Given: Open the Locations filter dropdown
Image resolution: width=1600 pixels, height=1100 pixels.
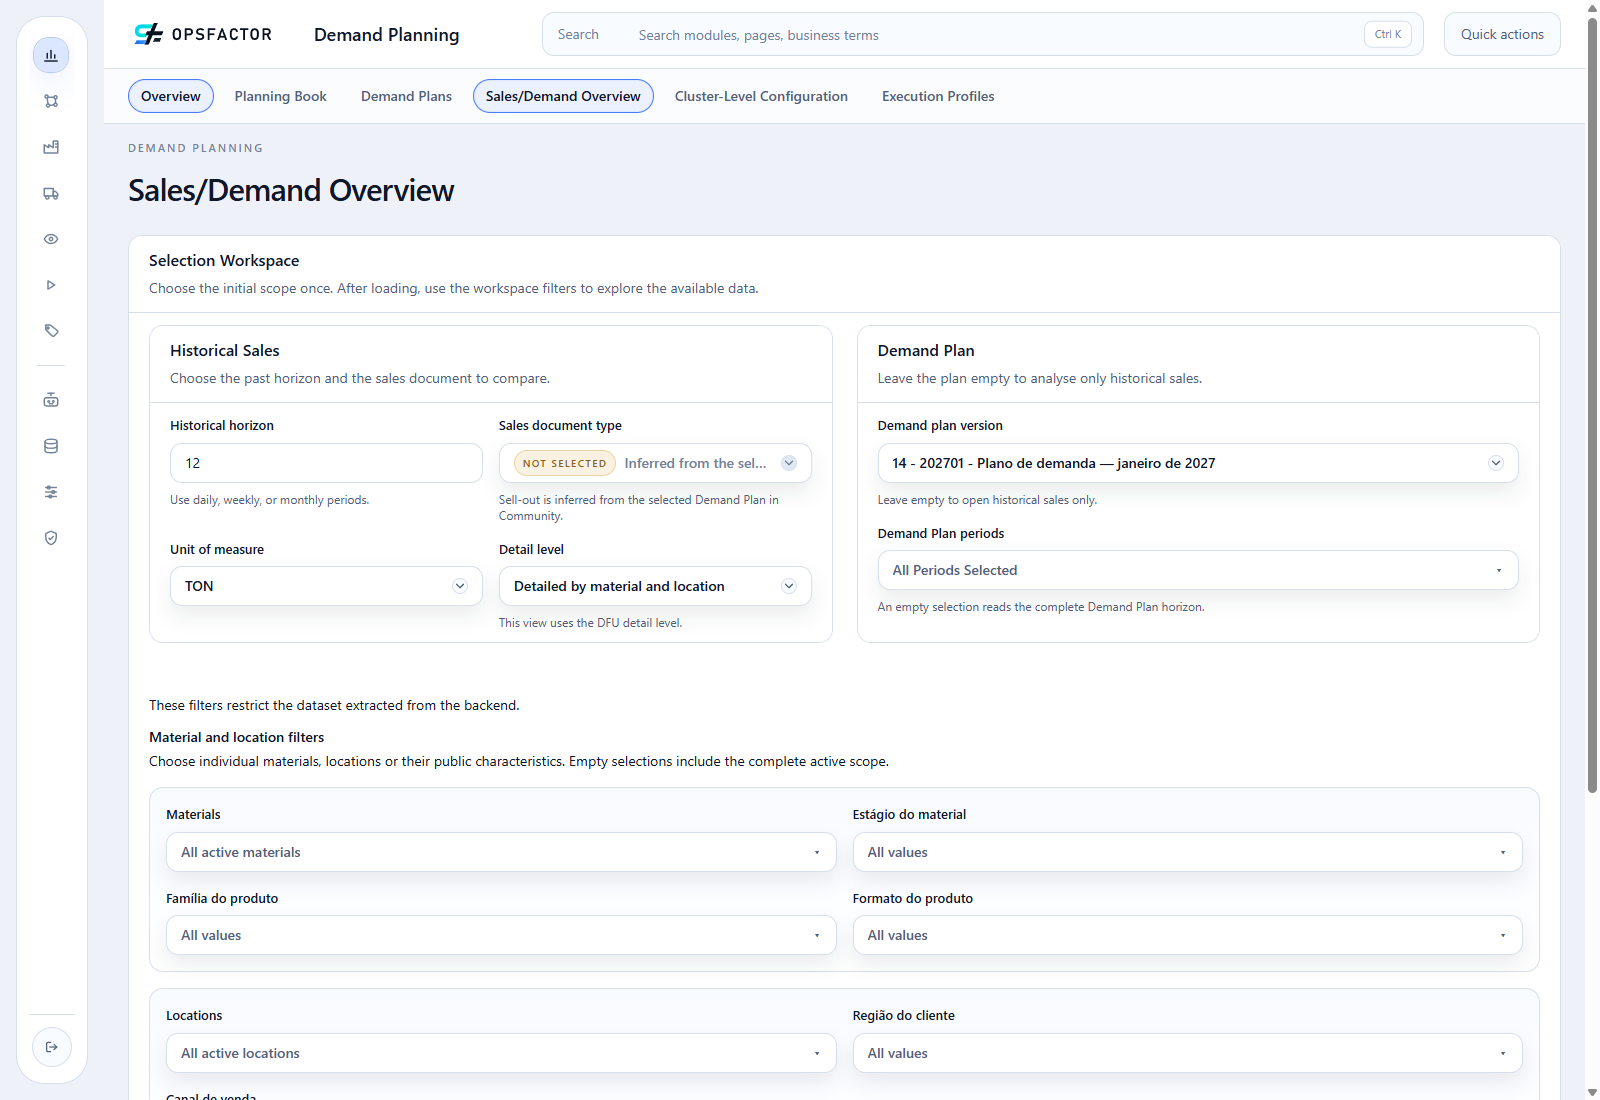Looking at the screenshot, I should click(x=501, y=1053).
